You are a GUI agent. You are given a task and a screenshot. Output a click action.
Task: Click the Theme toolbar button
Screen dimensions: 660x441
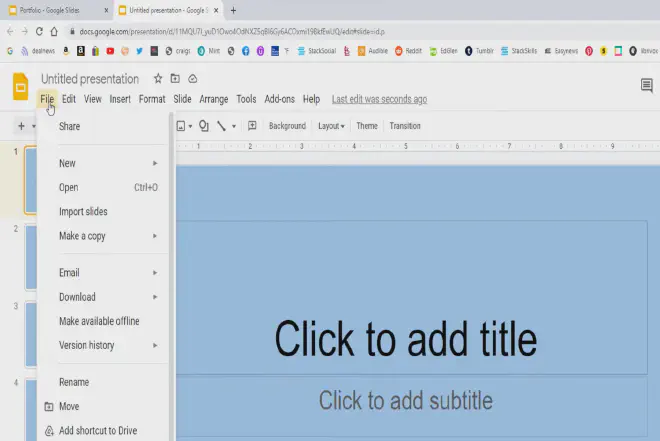[367, 126]
